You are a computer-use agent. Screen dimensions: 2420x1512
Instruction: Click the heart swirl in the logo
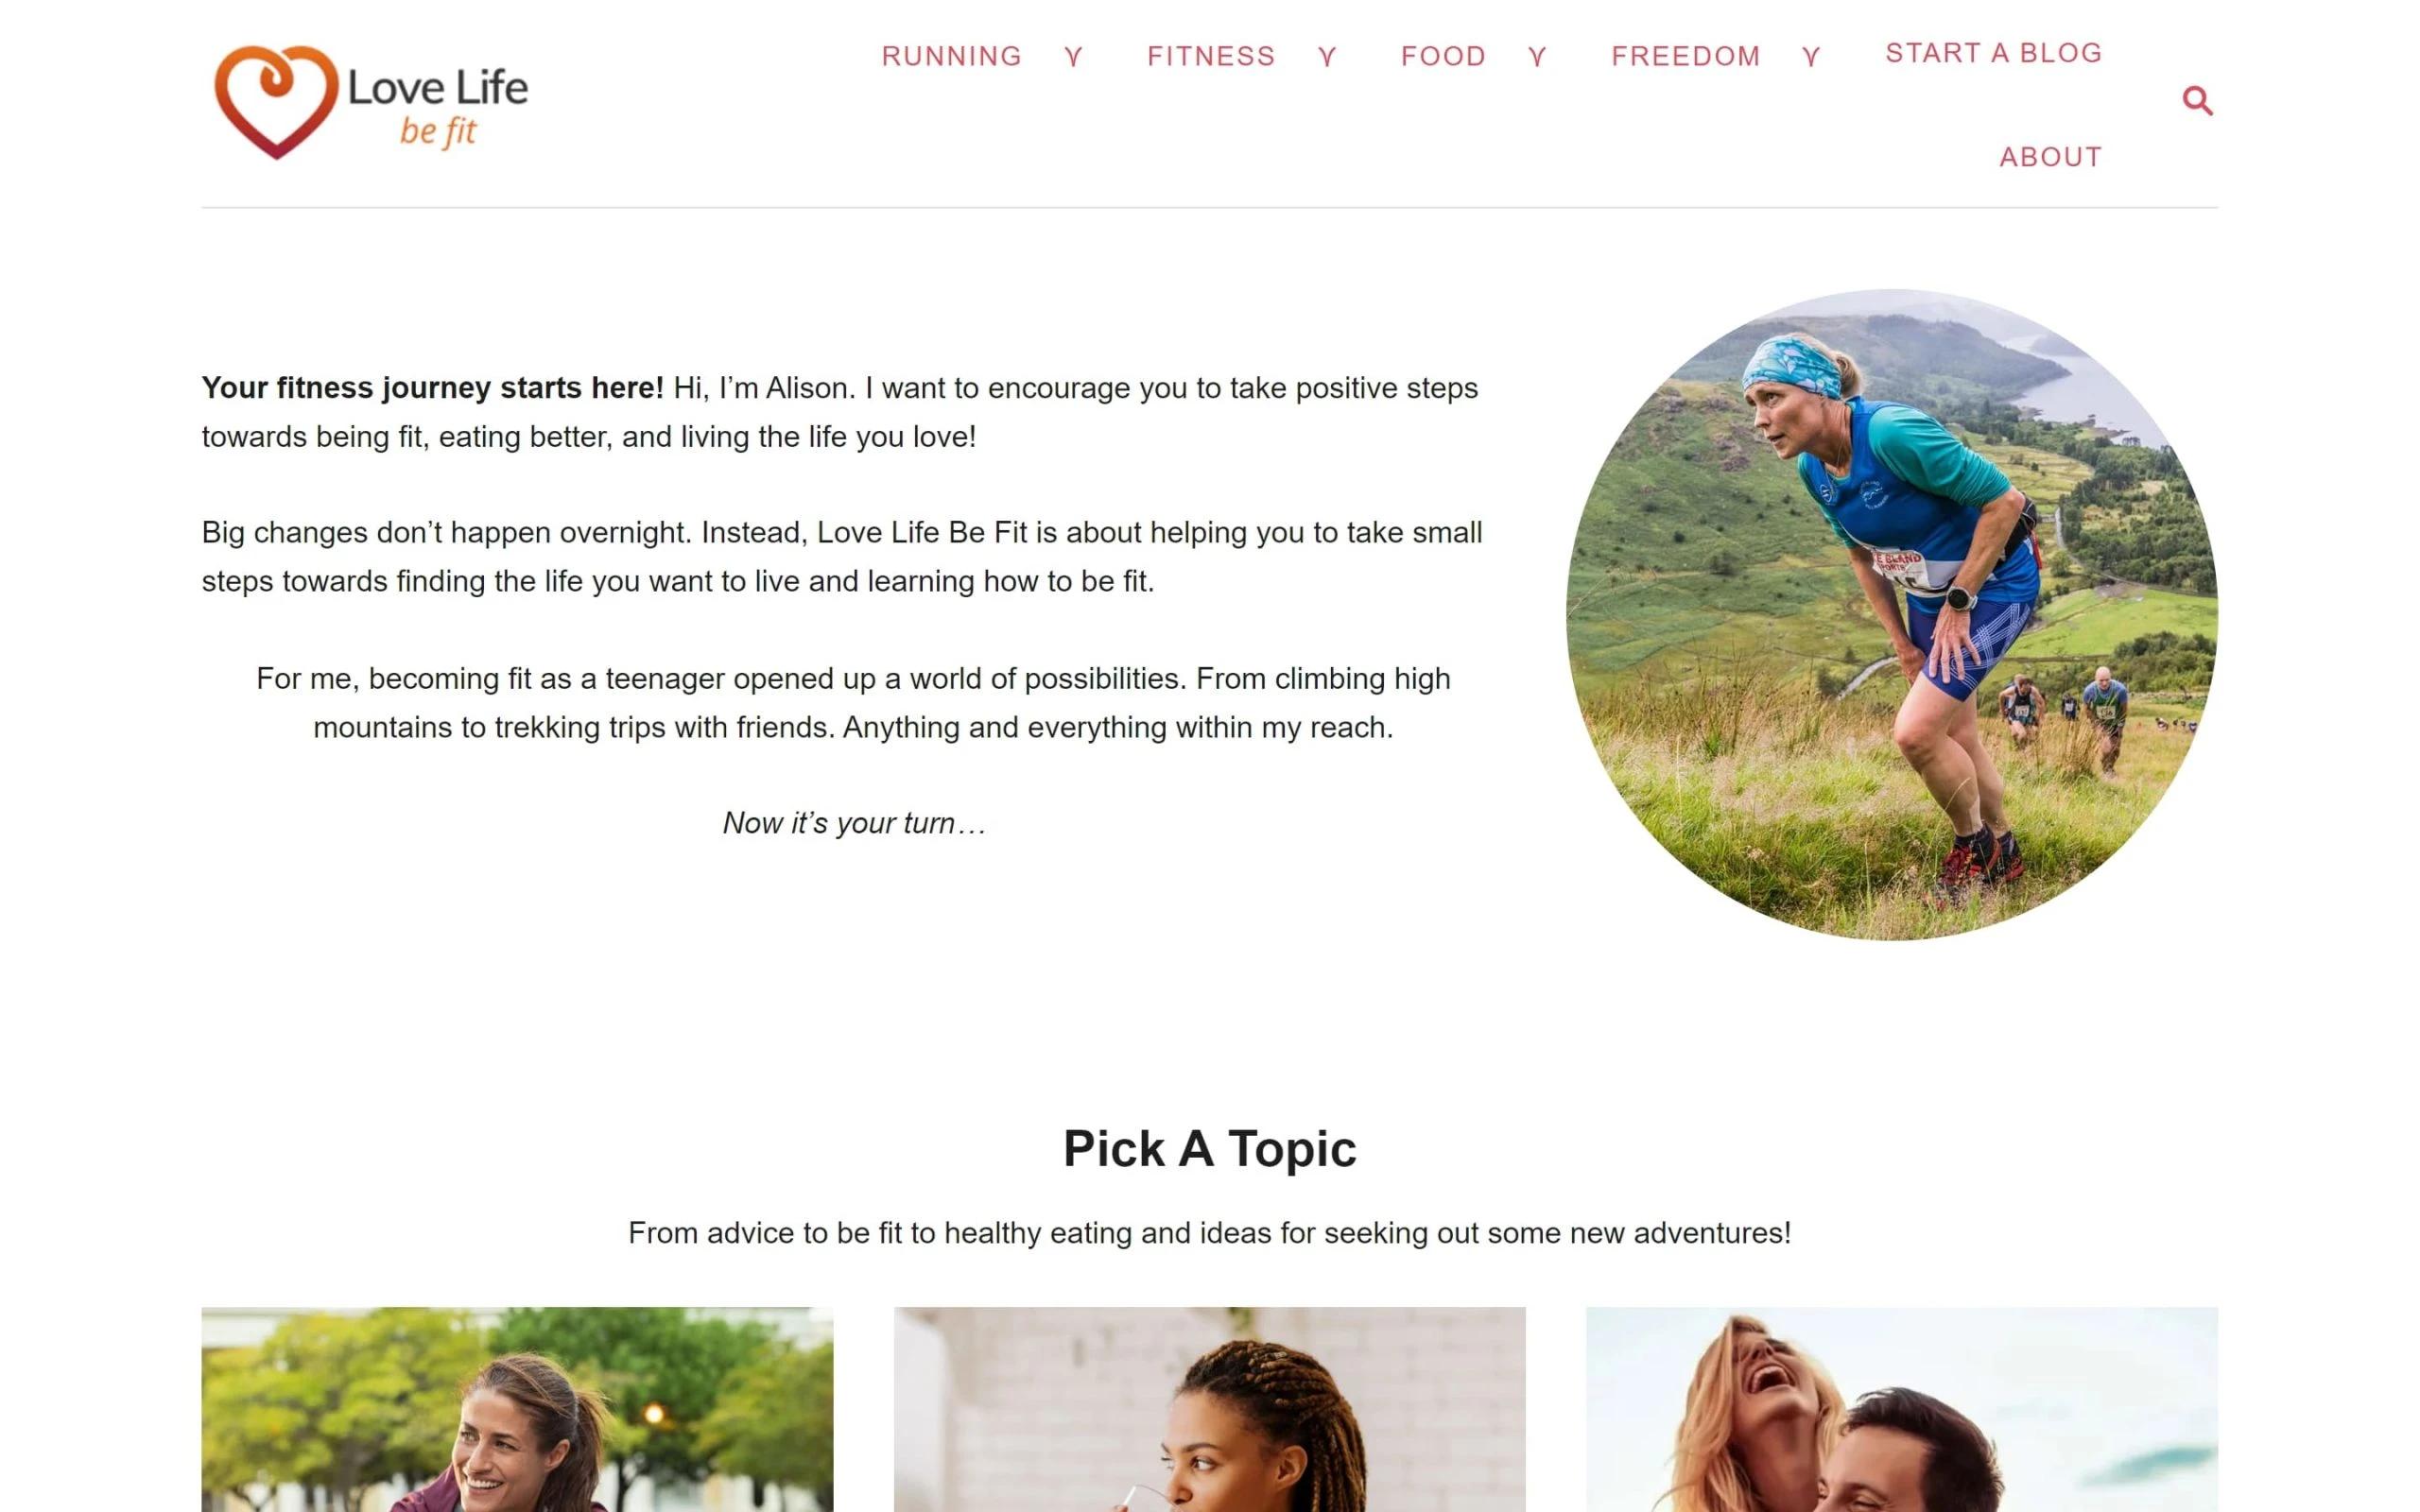tap(276, 102)
